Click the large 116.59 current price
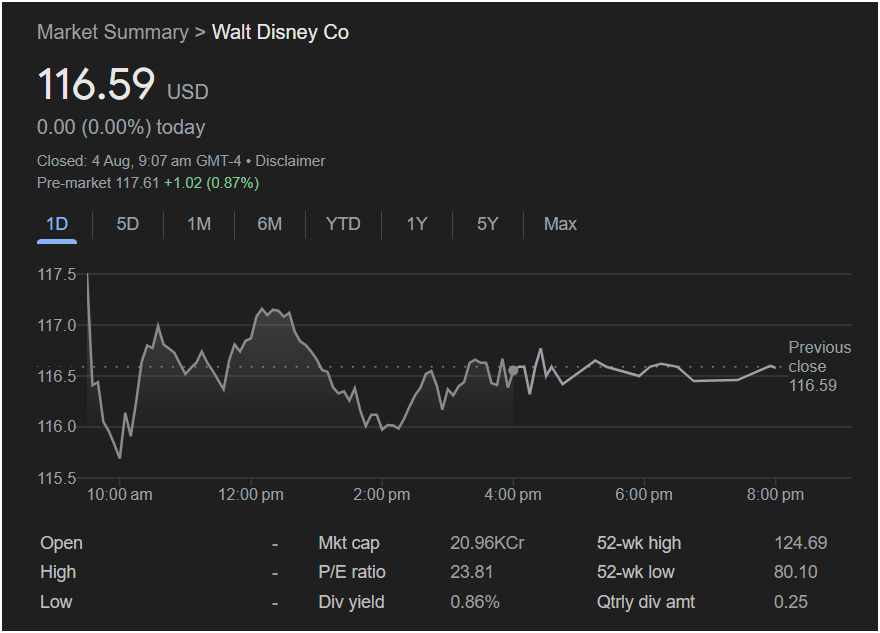 (x=96, y=84)
